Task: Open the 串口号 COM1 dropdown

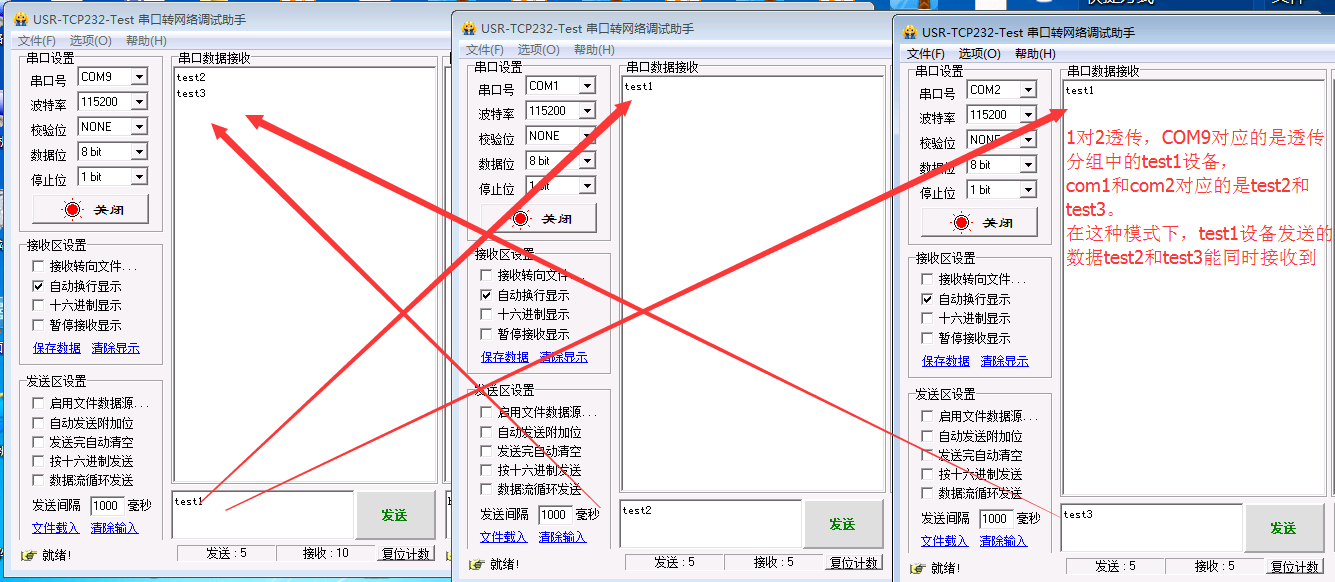Action: (x=587, y=86)
